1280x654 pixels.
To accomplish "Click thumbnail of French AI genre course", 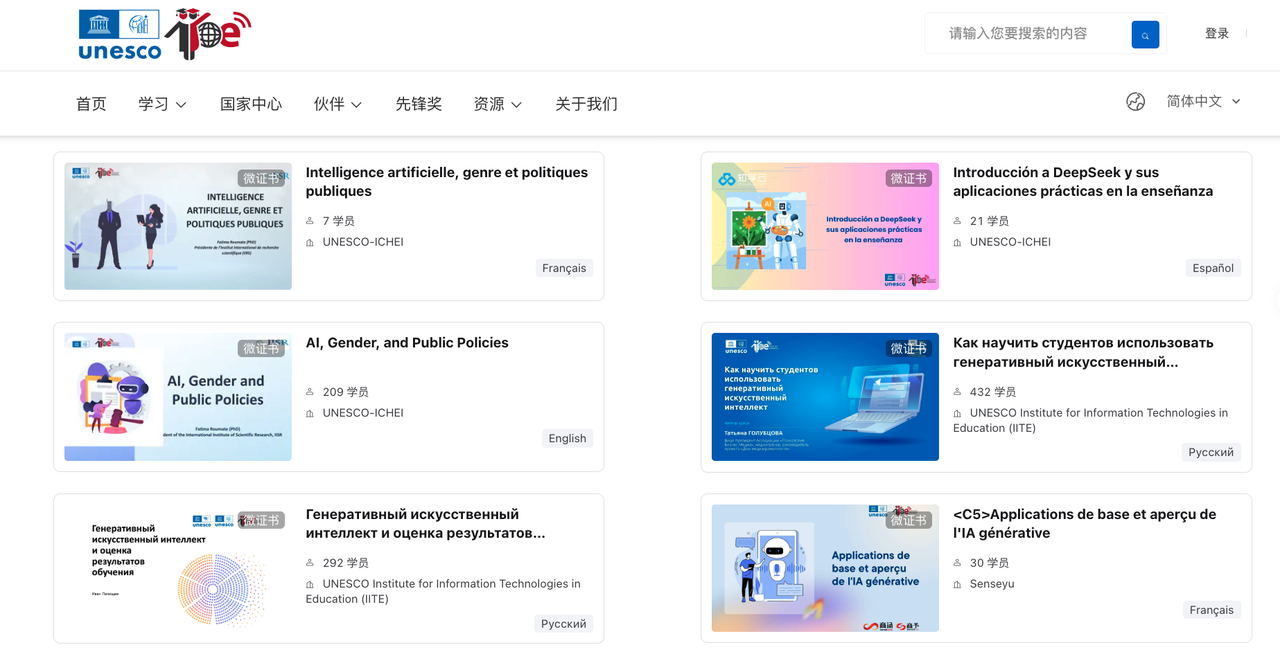I will point(178,226).
